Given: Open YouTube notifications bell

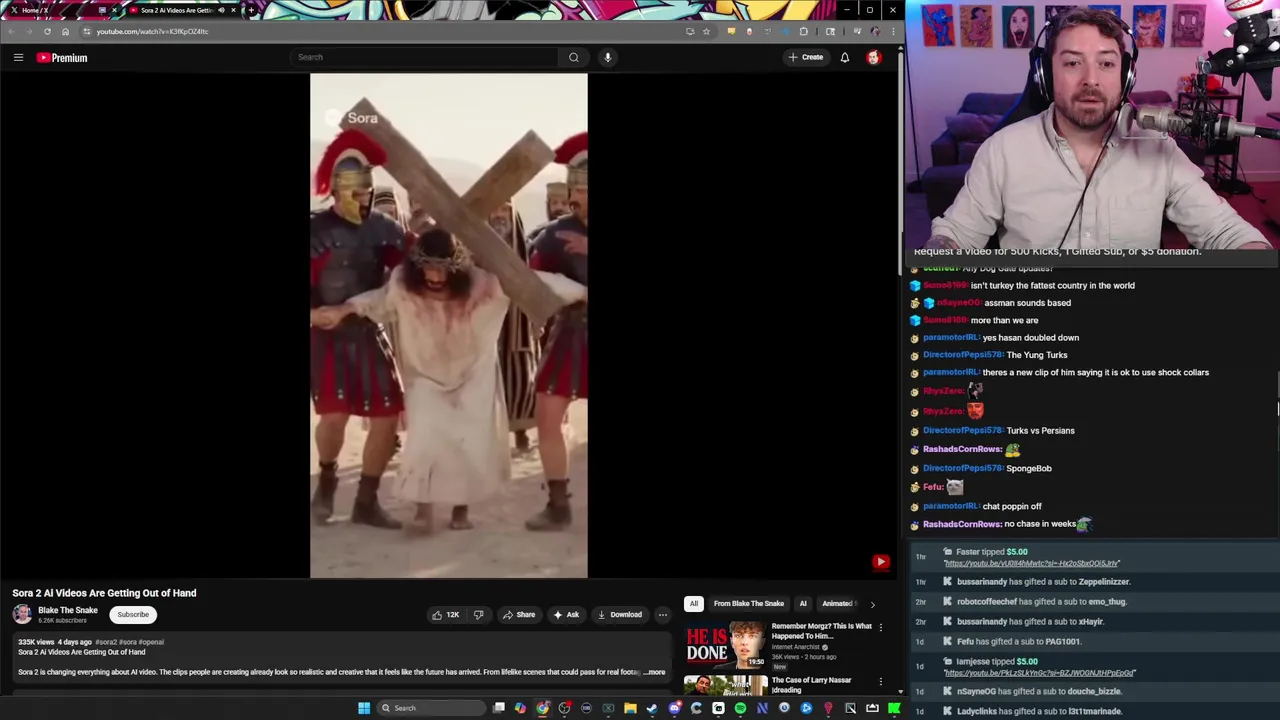Looking at the screenshot, I should coord(845,57).
